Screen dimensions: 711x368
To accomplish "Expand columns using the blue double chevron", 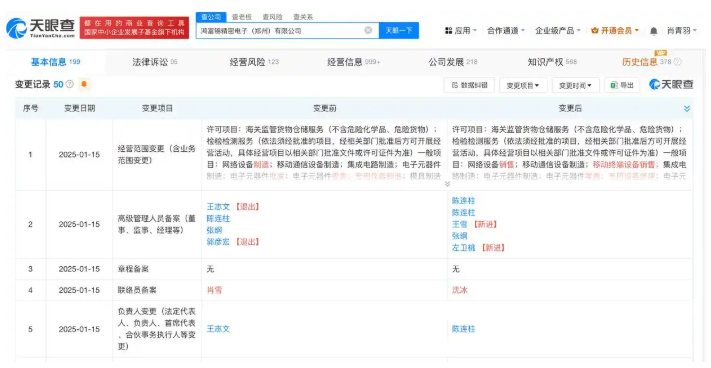I will [687, 108].
